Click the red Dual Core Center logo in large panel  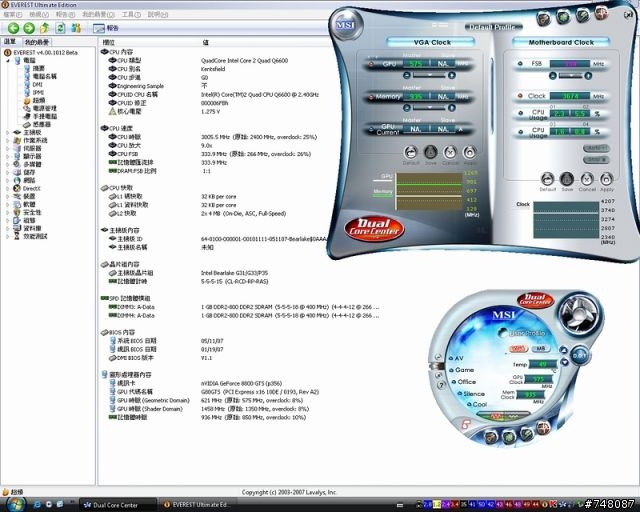374,229
